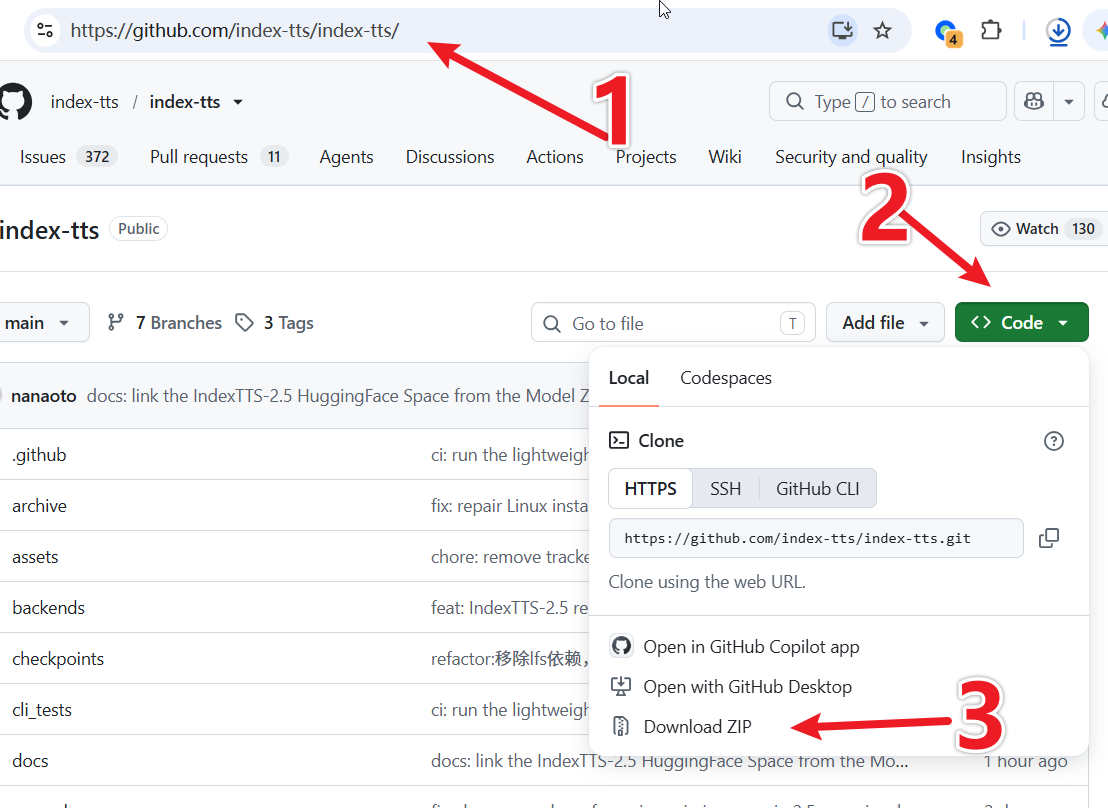Open the Insights tab
1108x808 pixels.
(x=991, y=156)
